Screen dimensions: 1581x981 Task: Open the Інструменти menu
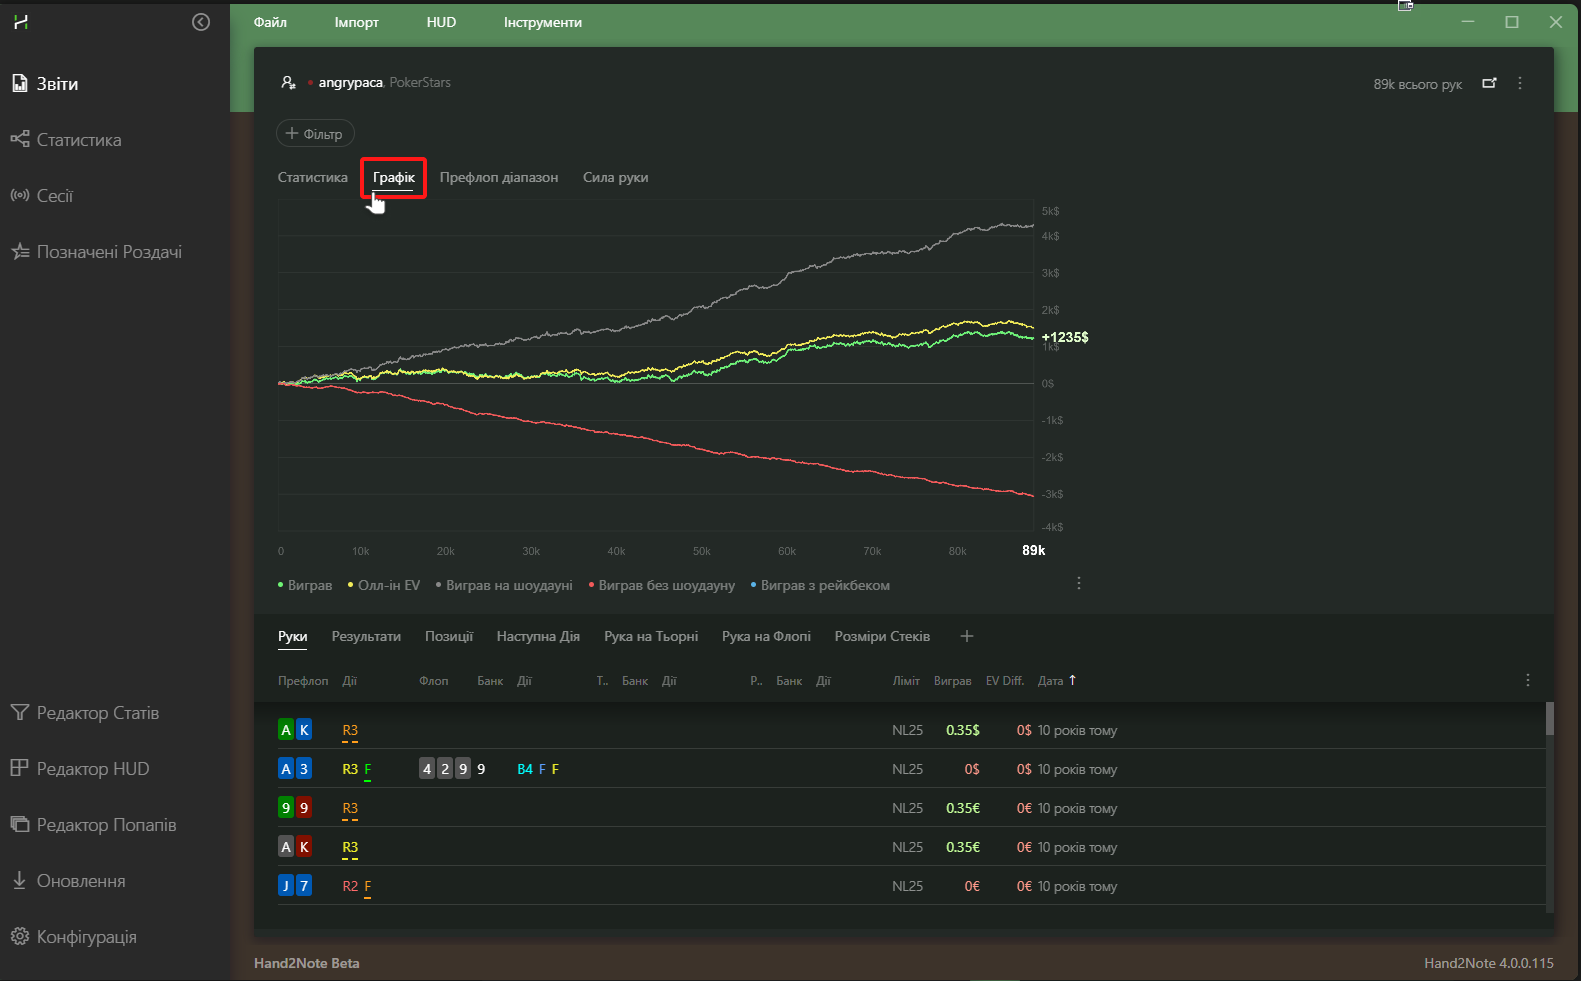pyautogui.click(x=543, y=22)
